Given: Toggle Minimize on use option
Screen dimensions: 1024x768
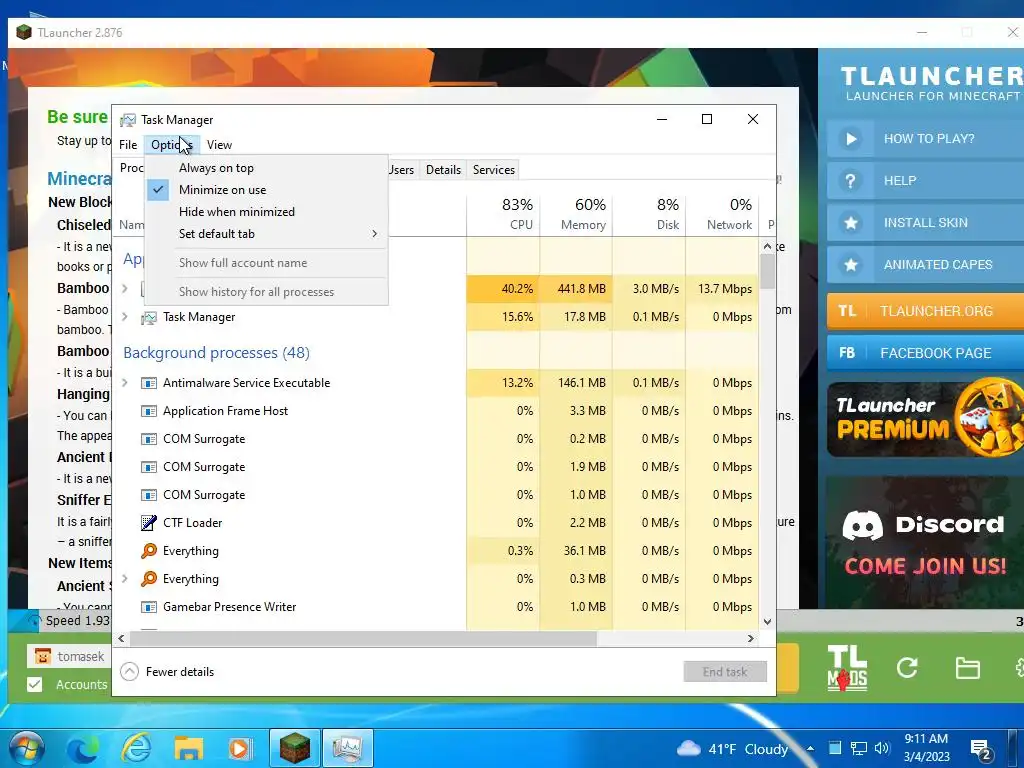Looking at the screenshot, I should 266,190.
